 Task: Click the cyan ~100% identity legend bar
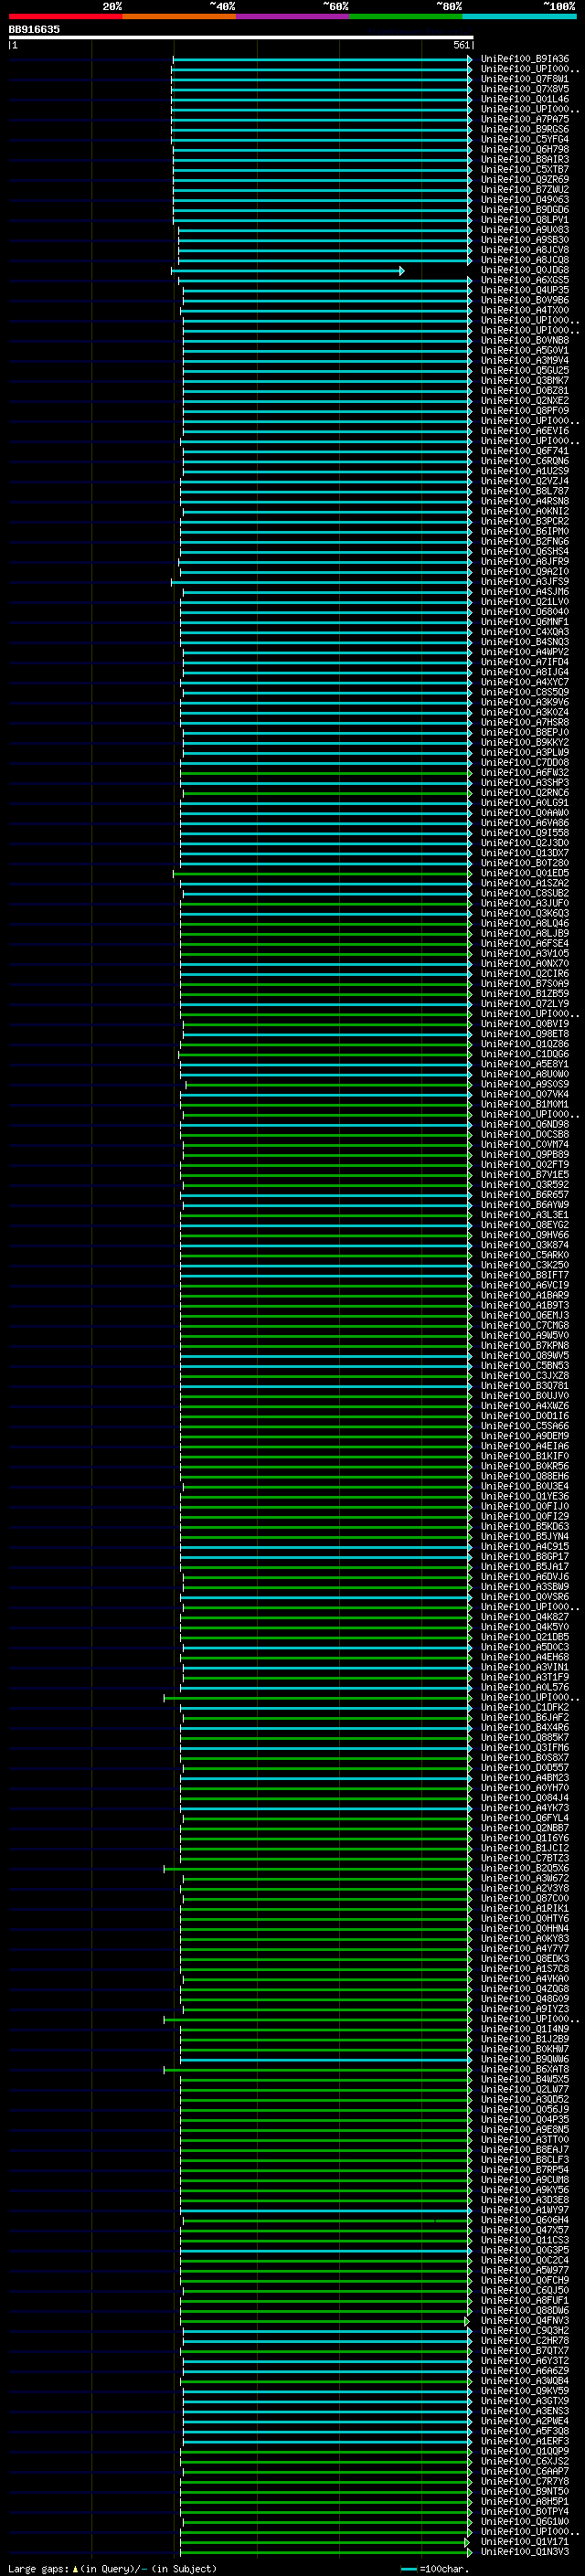coord(520,16)
